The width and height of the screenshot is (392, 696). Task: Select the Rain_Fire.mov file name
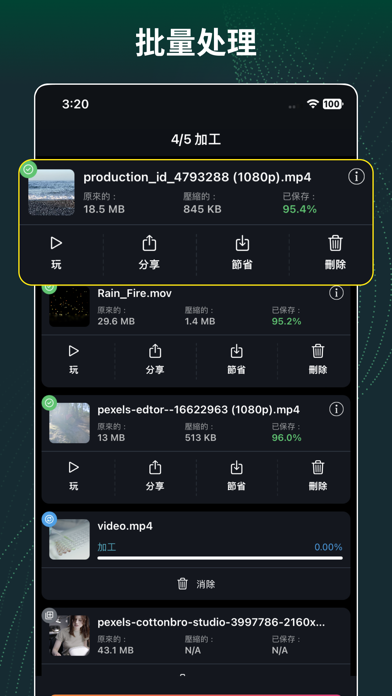click(x=135, y=293)
